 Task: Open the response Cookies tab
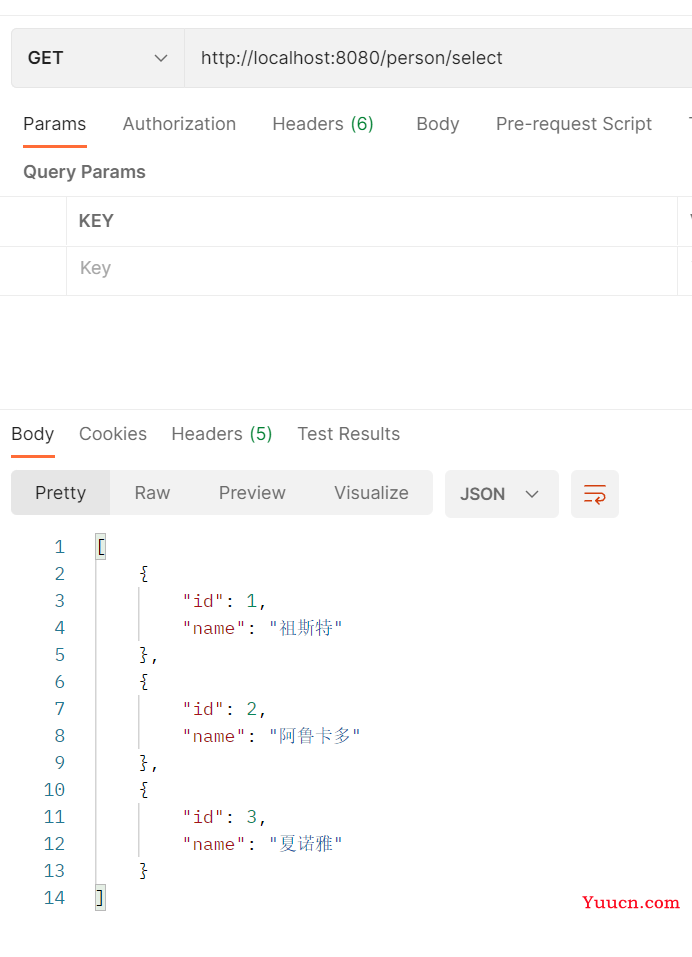click(113, 434)
